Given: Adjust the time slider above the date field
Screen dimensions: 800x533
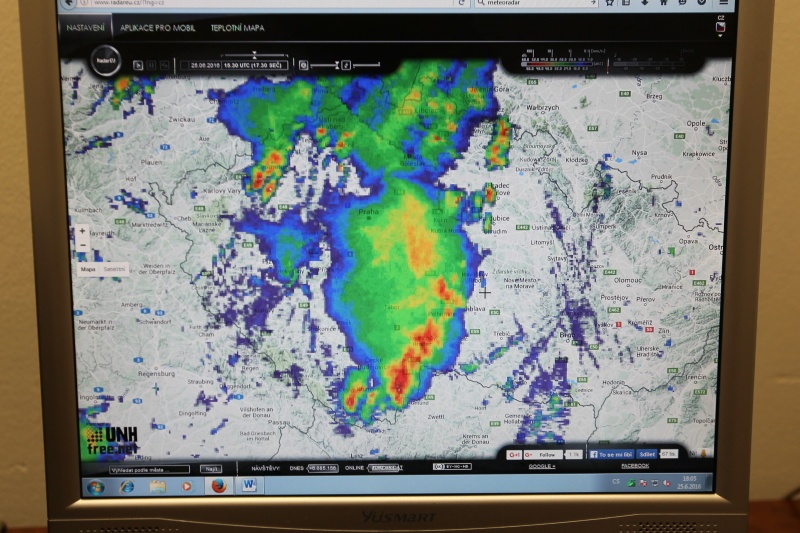Looking at the screenshot, I should click(x=254, y=54).
